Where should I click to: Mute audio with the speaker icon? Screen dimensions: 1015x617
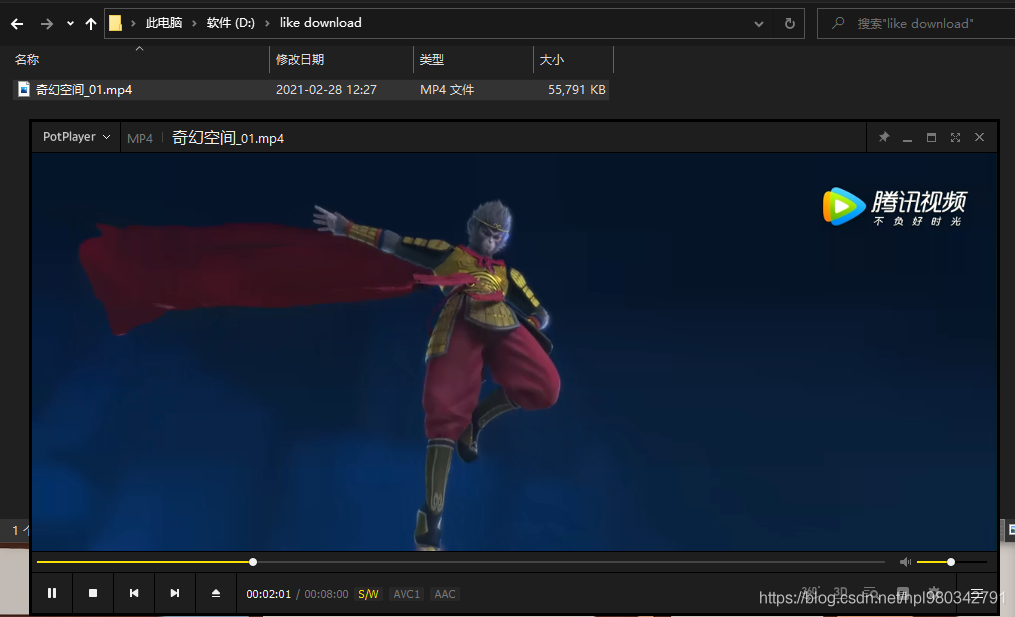pos(905,562)
